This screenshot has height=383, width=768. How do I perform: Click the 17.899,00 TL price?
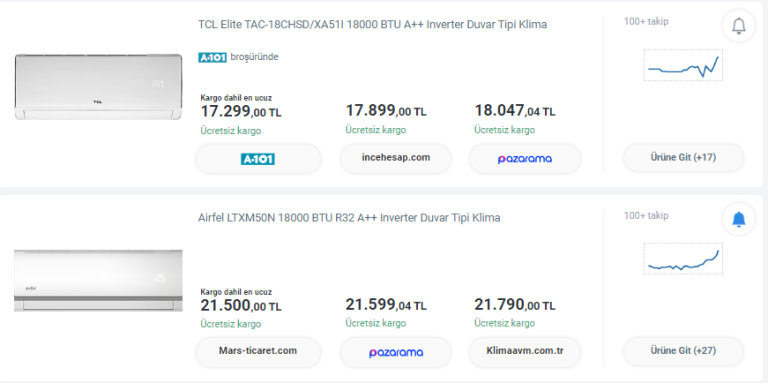[385, 111]
